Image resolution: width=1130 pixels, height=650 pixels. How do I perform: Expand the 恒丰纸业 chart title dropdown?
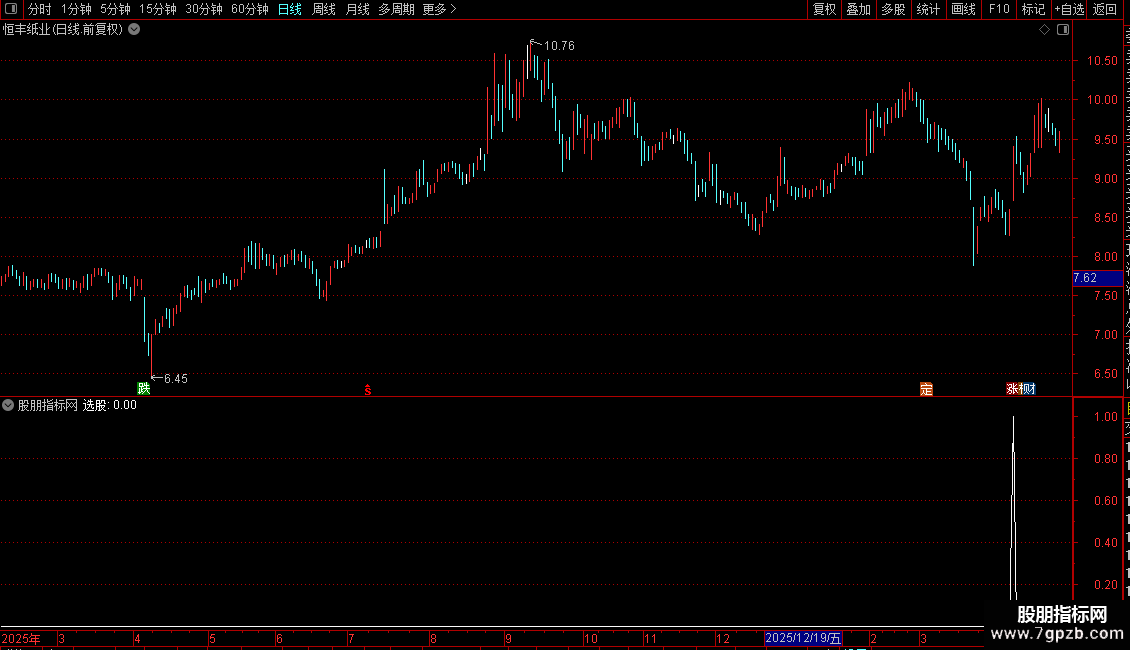[134, 30]
